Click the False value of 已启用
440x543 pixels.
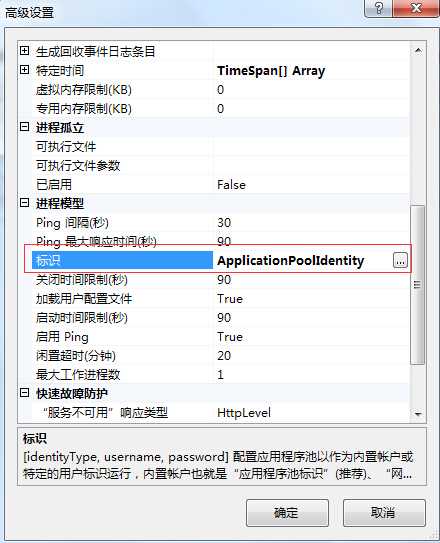pyautogui.click(x=231, y=185)
